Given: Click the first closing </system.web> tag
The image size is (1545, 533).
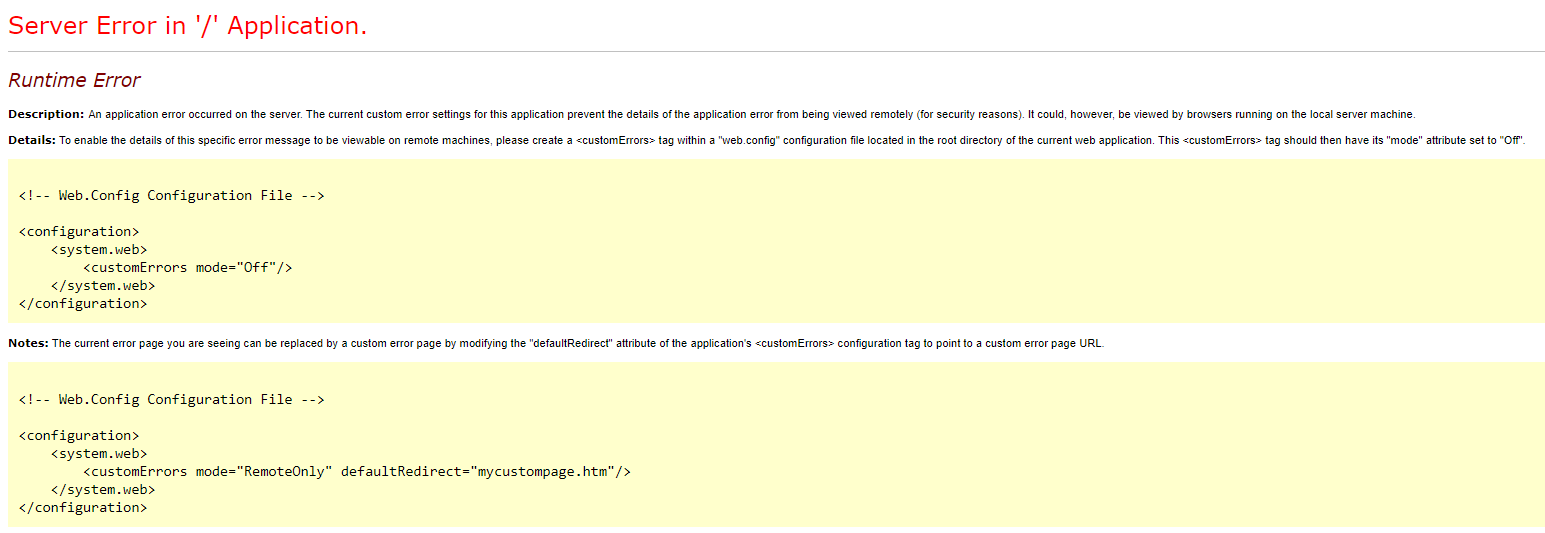Looking at the screenshot, I should coord(103,285).
